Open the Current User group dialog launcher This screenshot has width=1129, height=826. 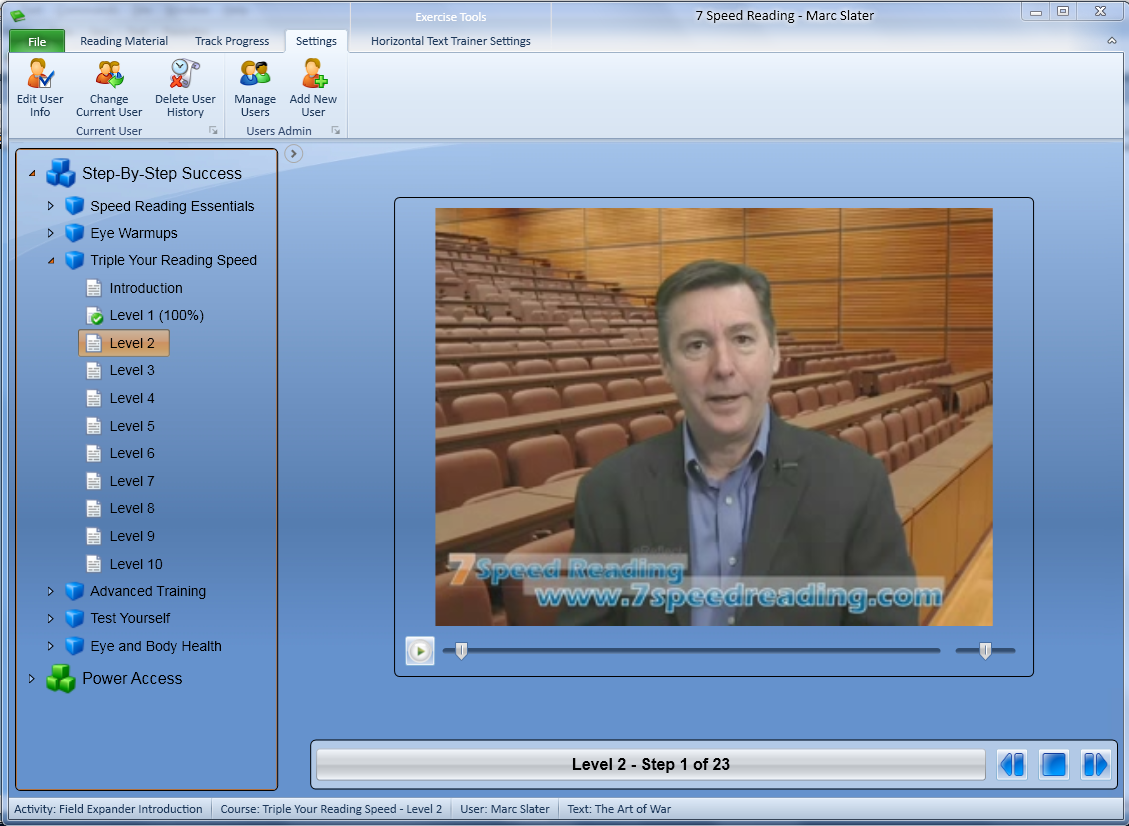click(x=213, y=131)
